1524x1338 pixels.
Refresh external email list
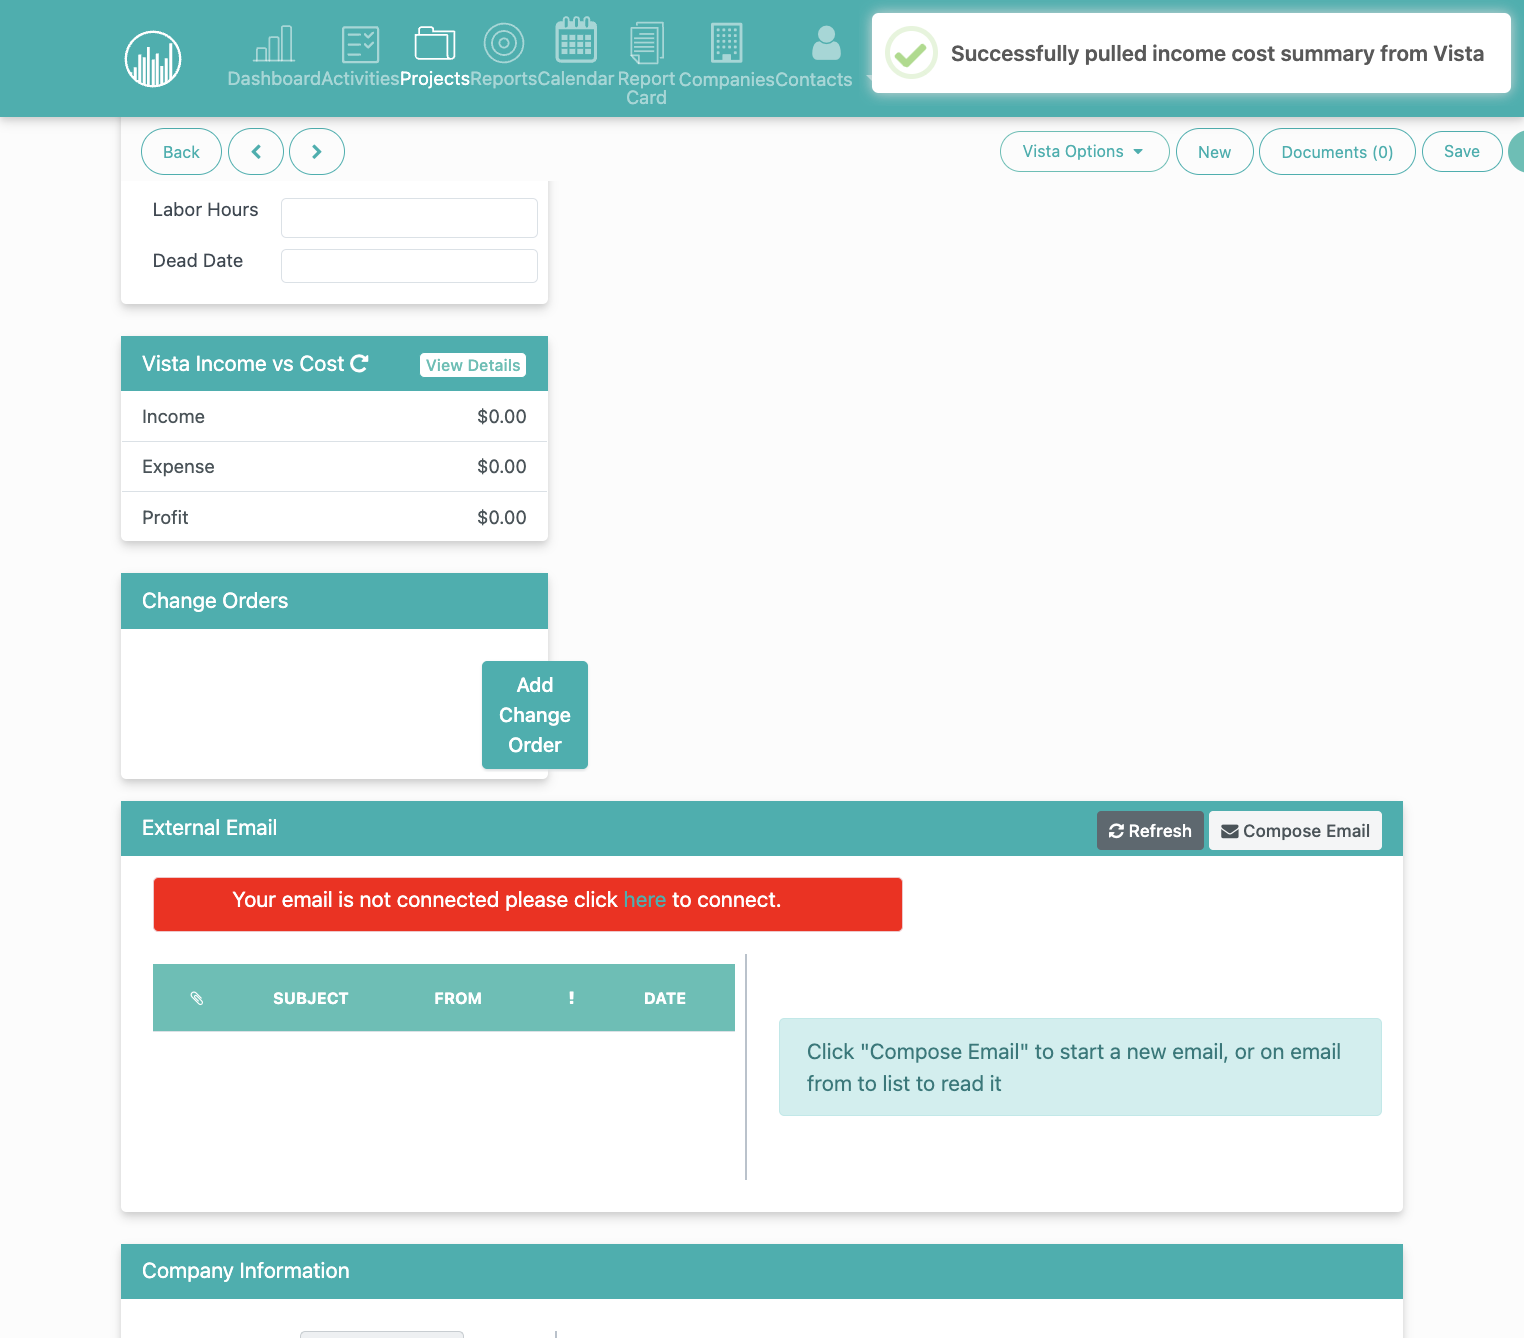pyautogui.click(x=1150, y=831)
